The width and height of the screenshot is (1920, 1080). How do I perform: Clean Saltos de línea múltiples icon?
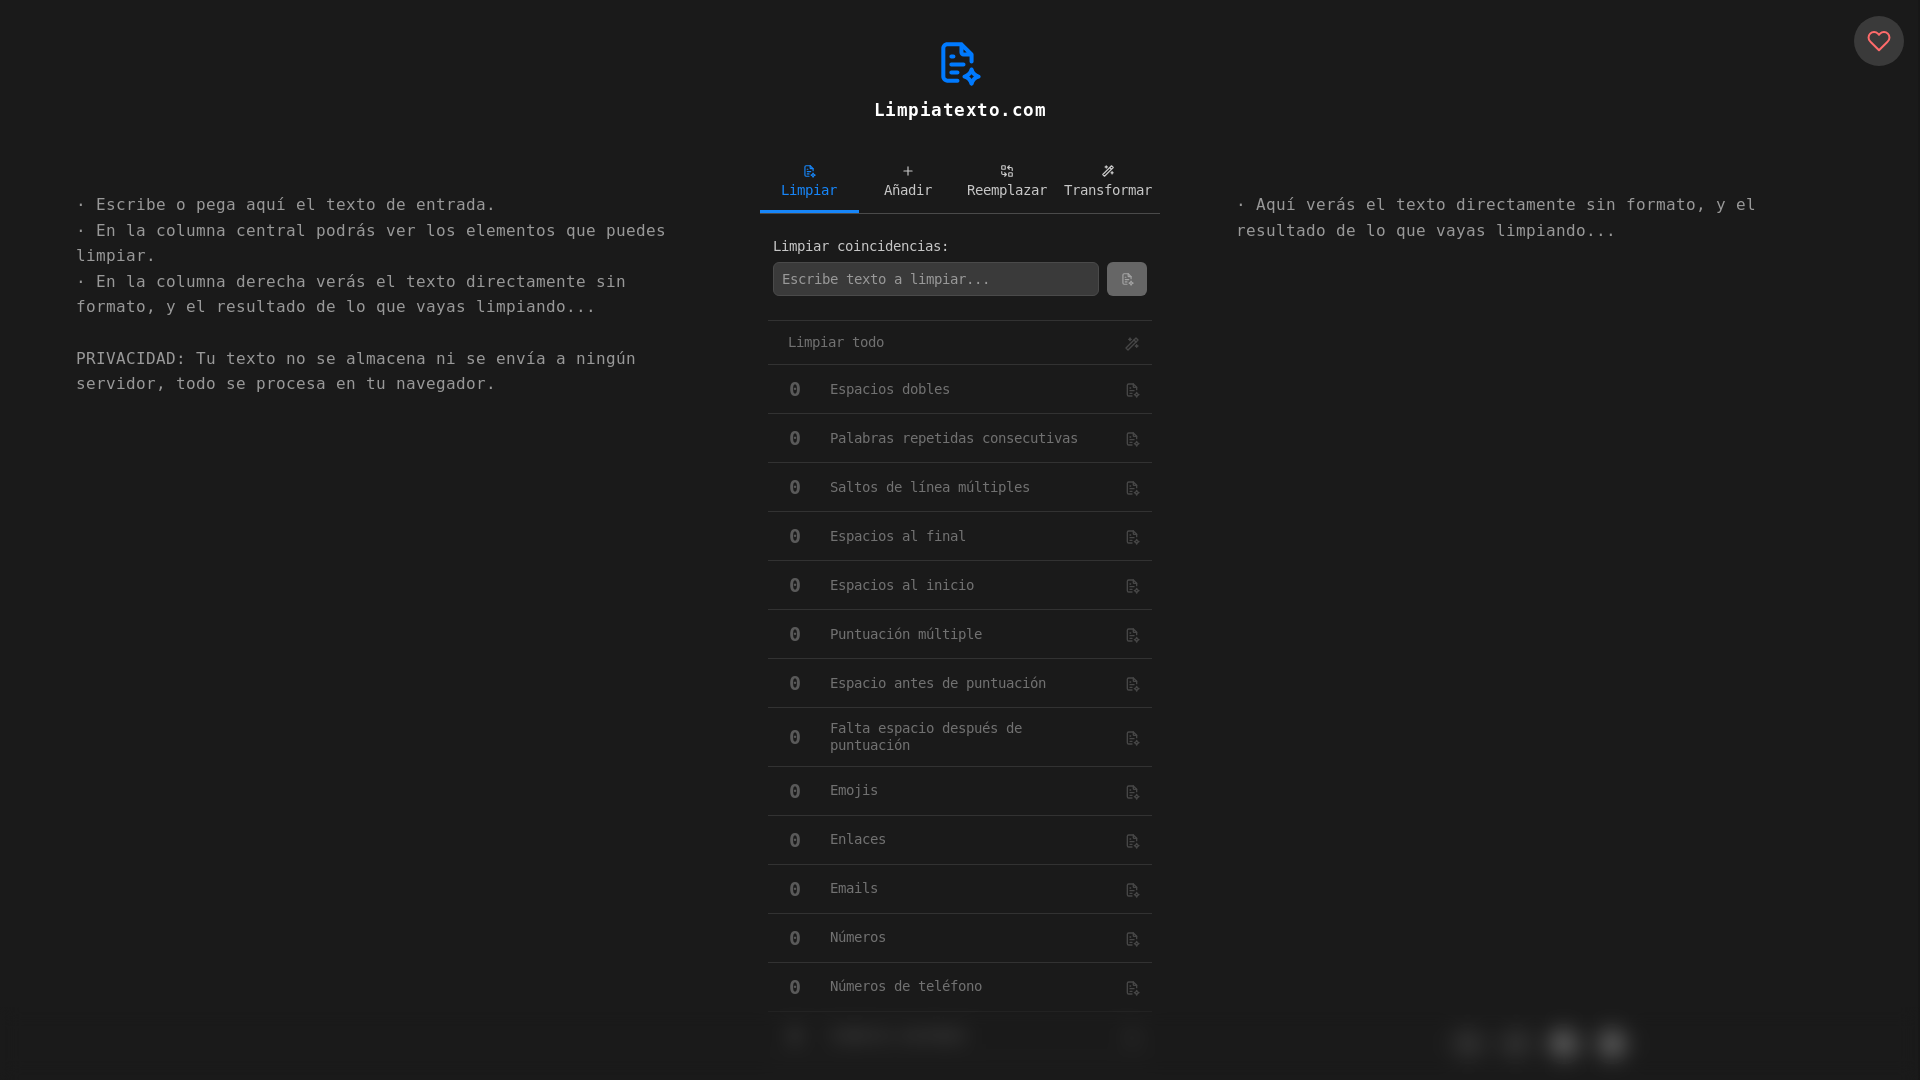coord(1132,488)
